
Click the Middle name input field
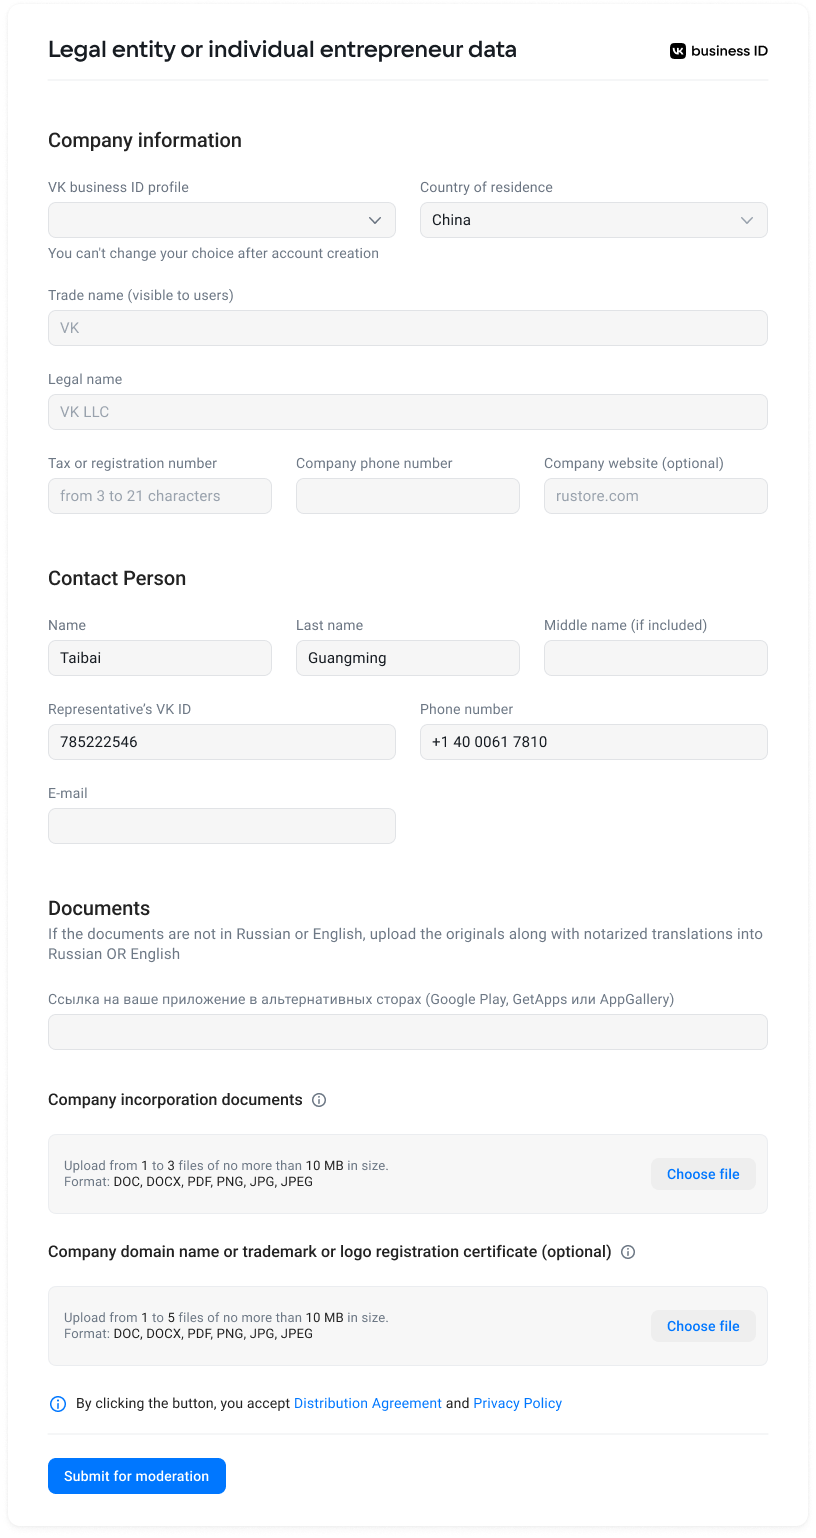coord(656,658)
